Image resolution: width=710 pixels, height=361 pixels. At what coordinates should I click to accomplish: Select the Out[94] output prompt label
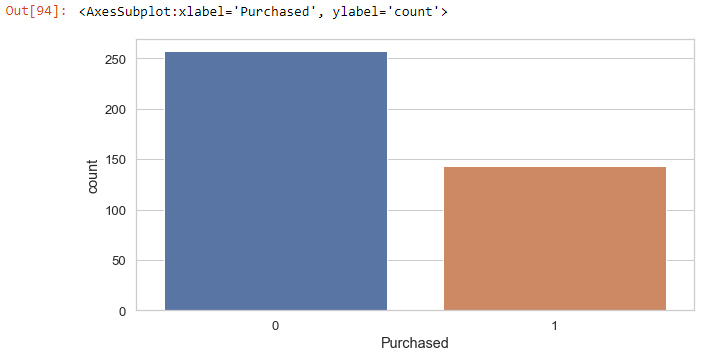click(x=35, y=11)
